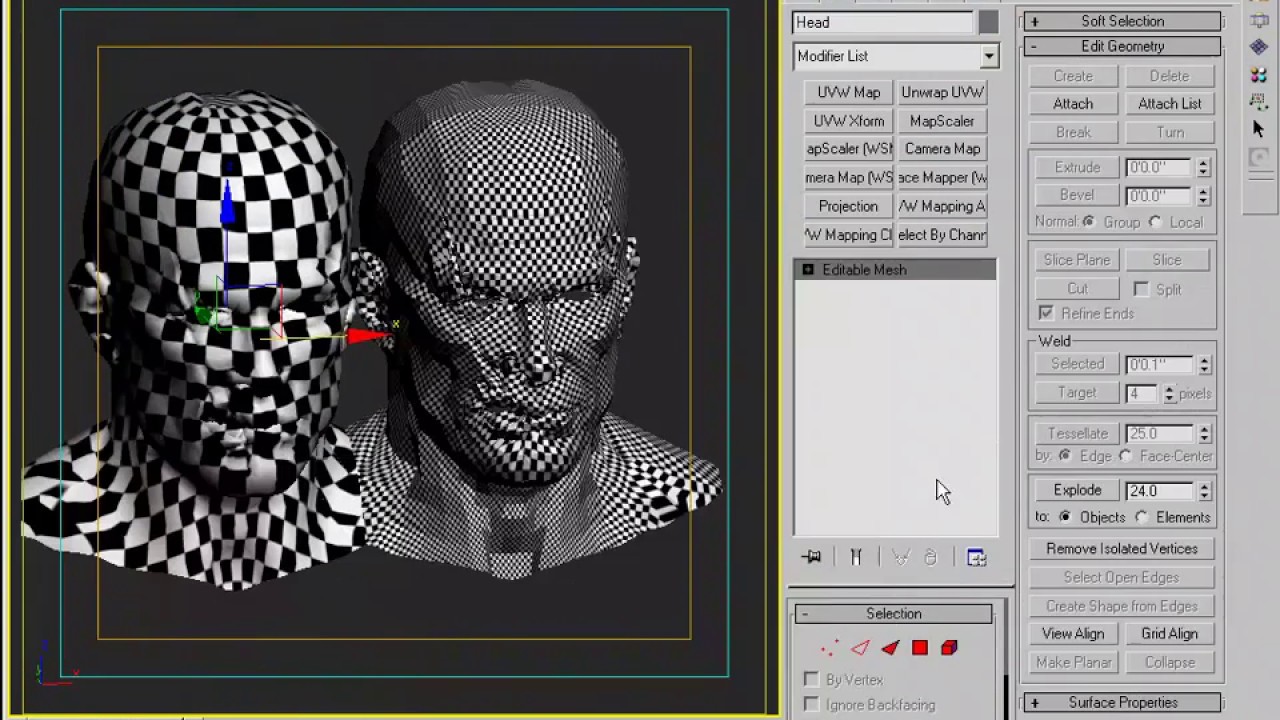Expand the Editable Mesh plus icon
The height and width of the screenshot is (720, 1280).
point(808,270)
